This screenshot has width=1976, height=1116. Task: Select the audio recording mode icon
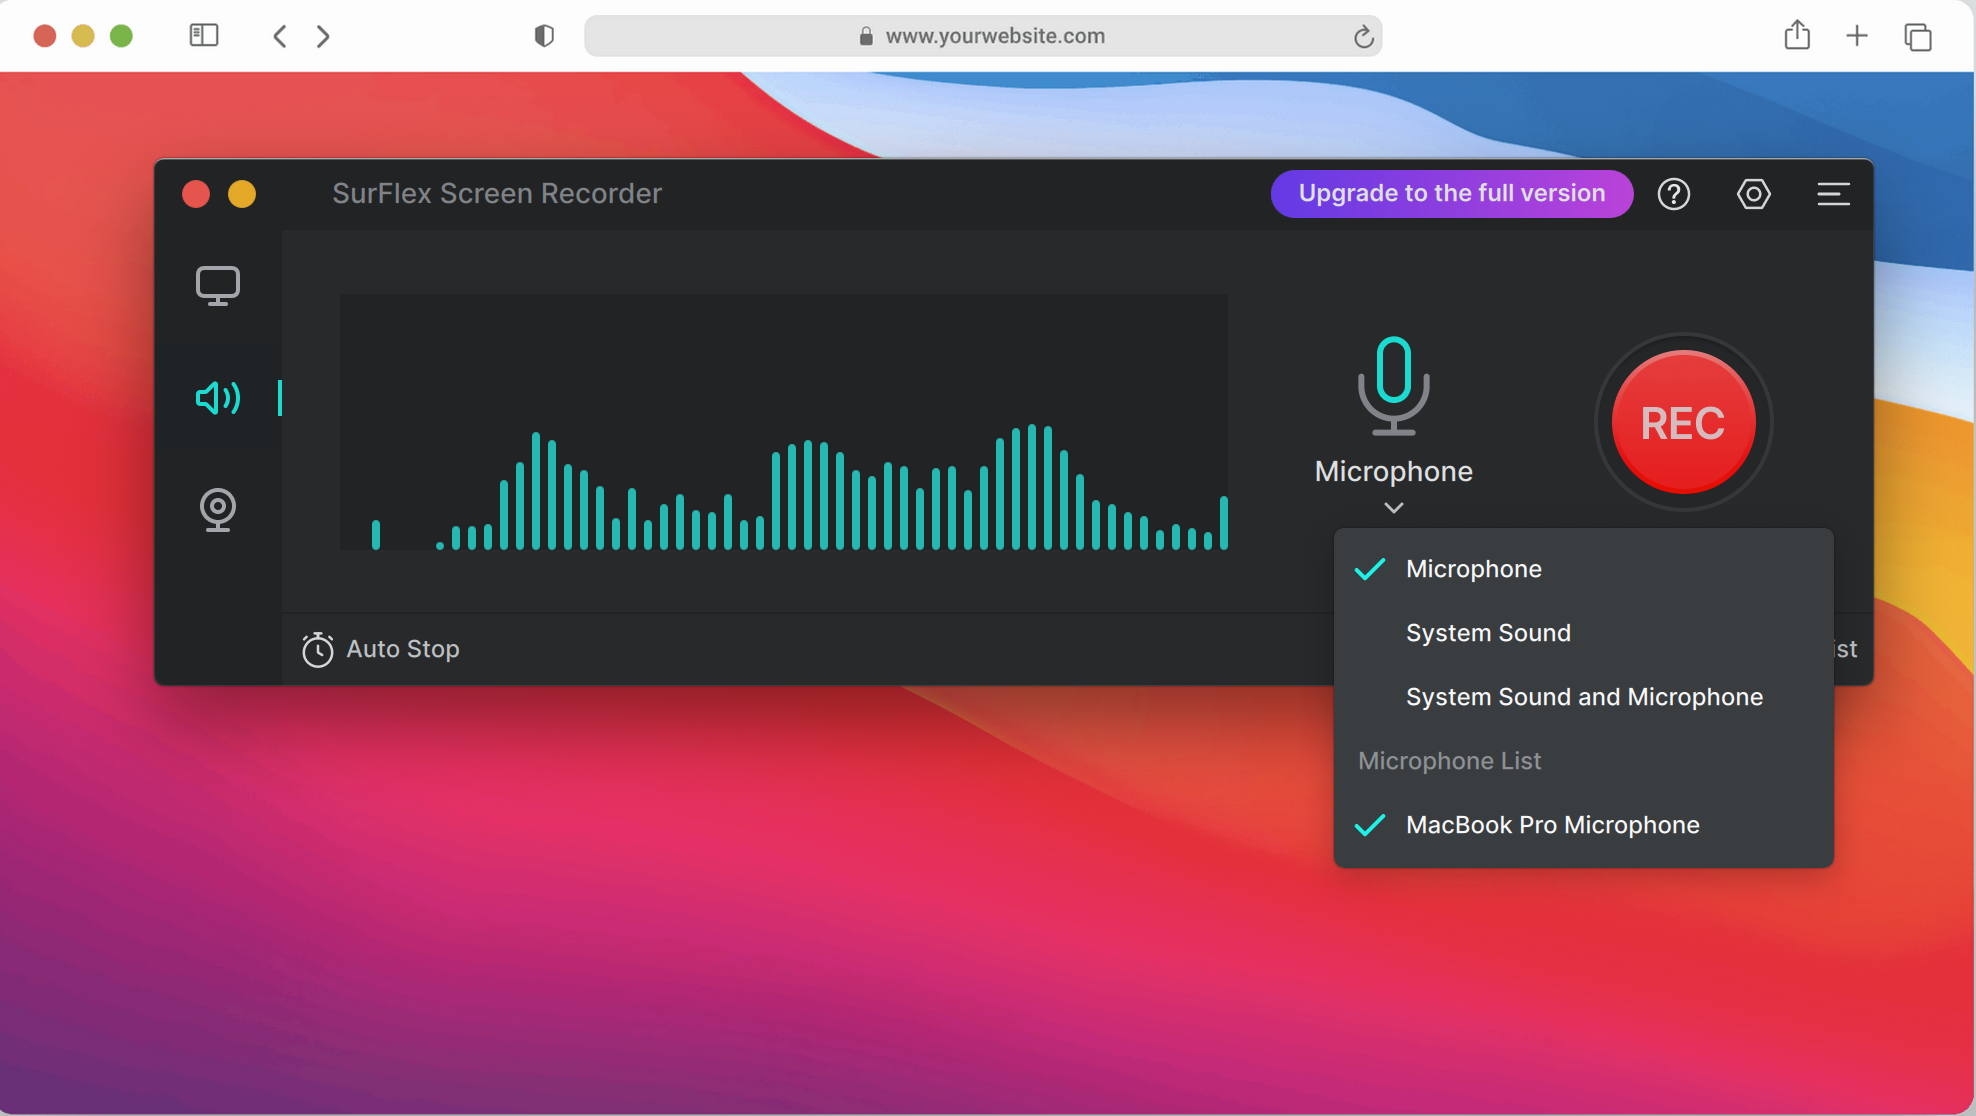tap(218, 398)
